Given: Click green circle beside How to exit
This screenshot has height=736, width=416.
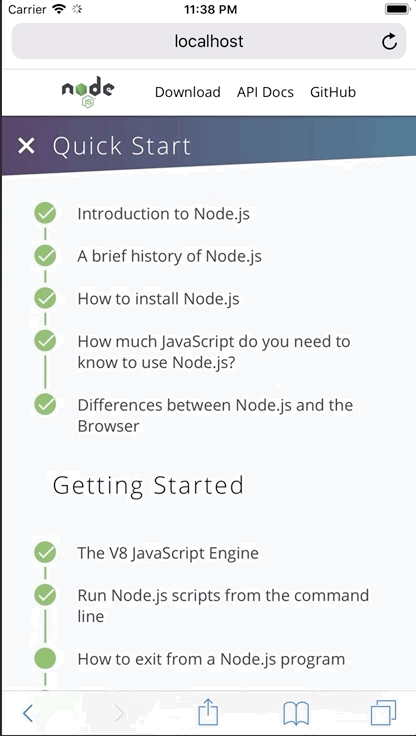Looking at the screenshot, I should (45, 659).
